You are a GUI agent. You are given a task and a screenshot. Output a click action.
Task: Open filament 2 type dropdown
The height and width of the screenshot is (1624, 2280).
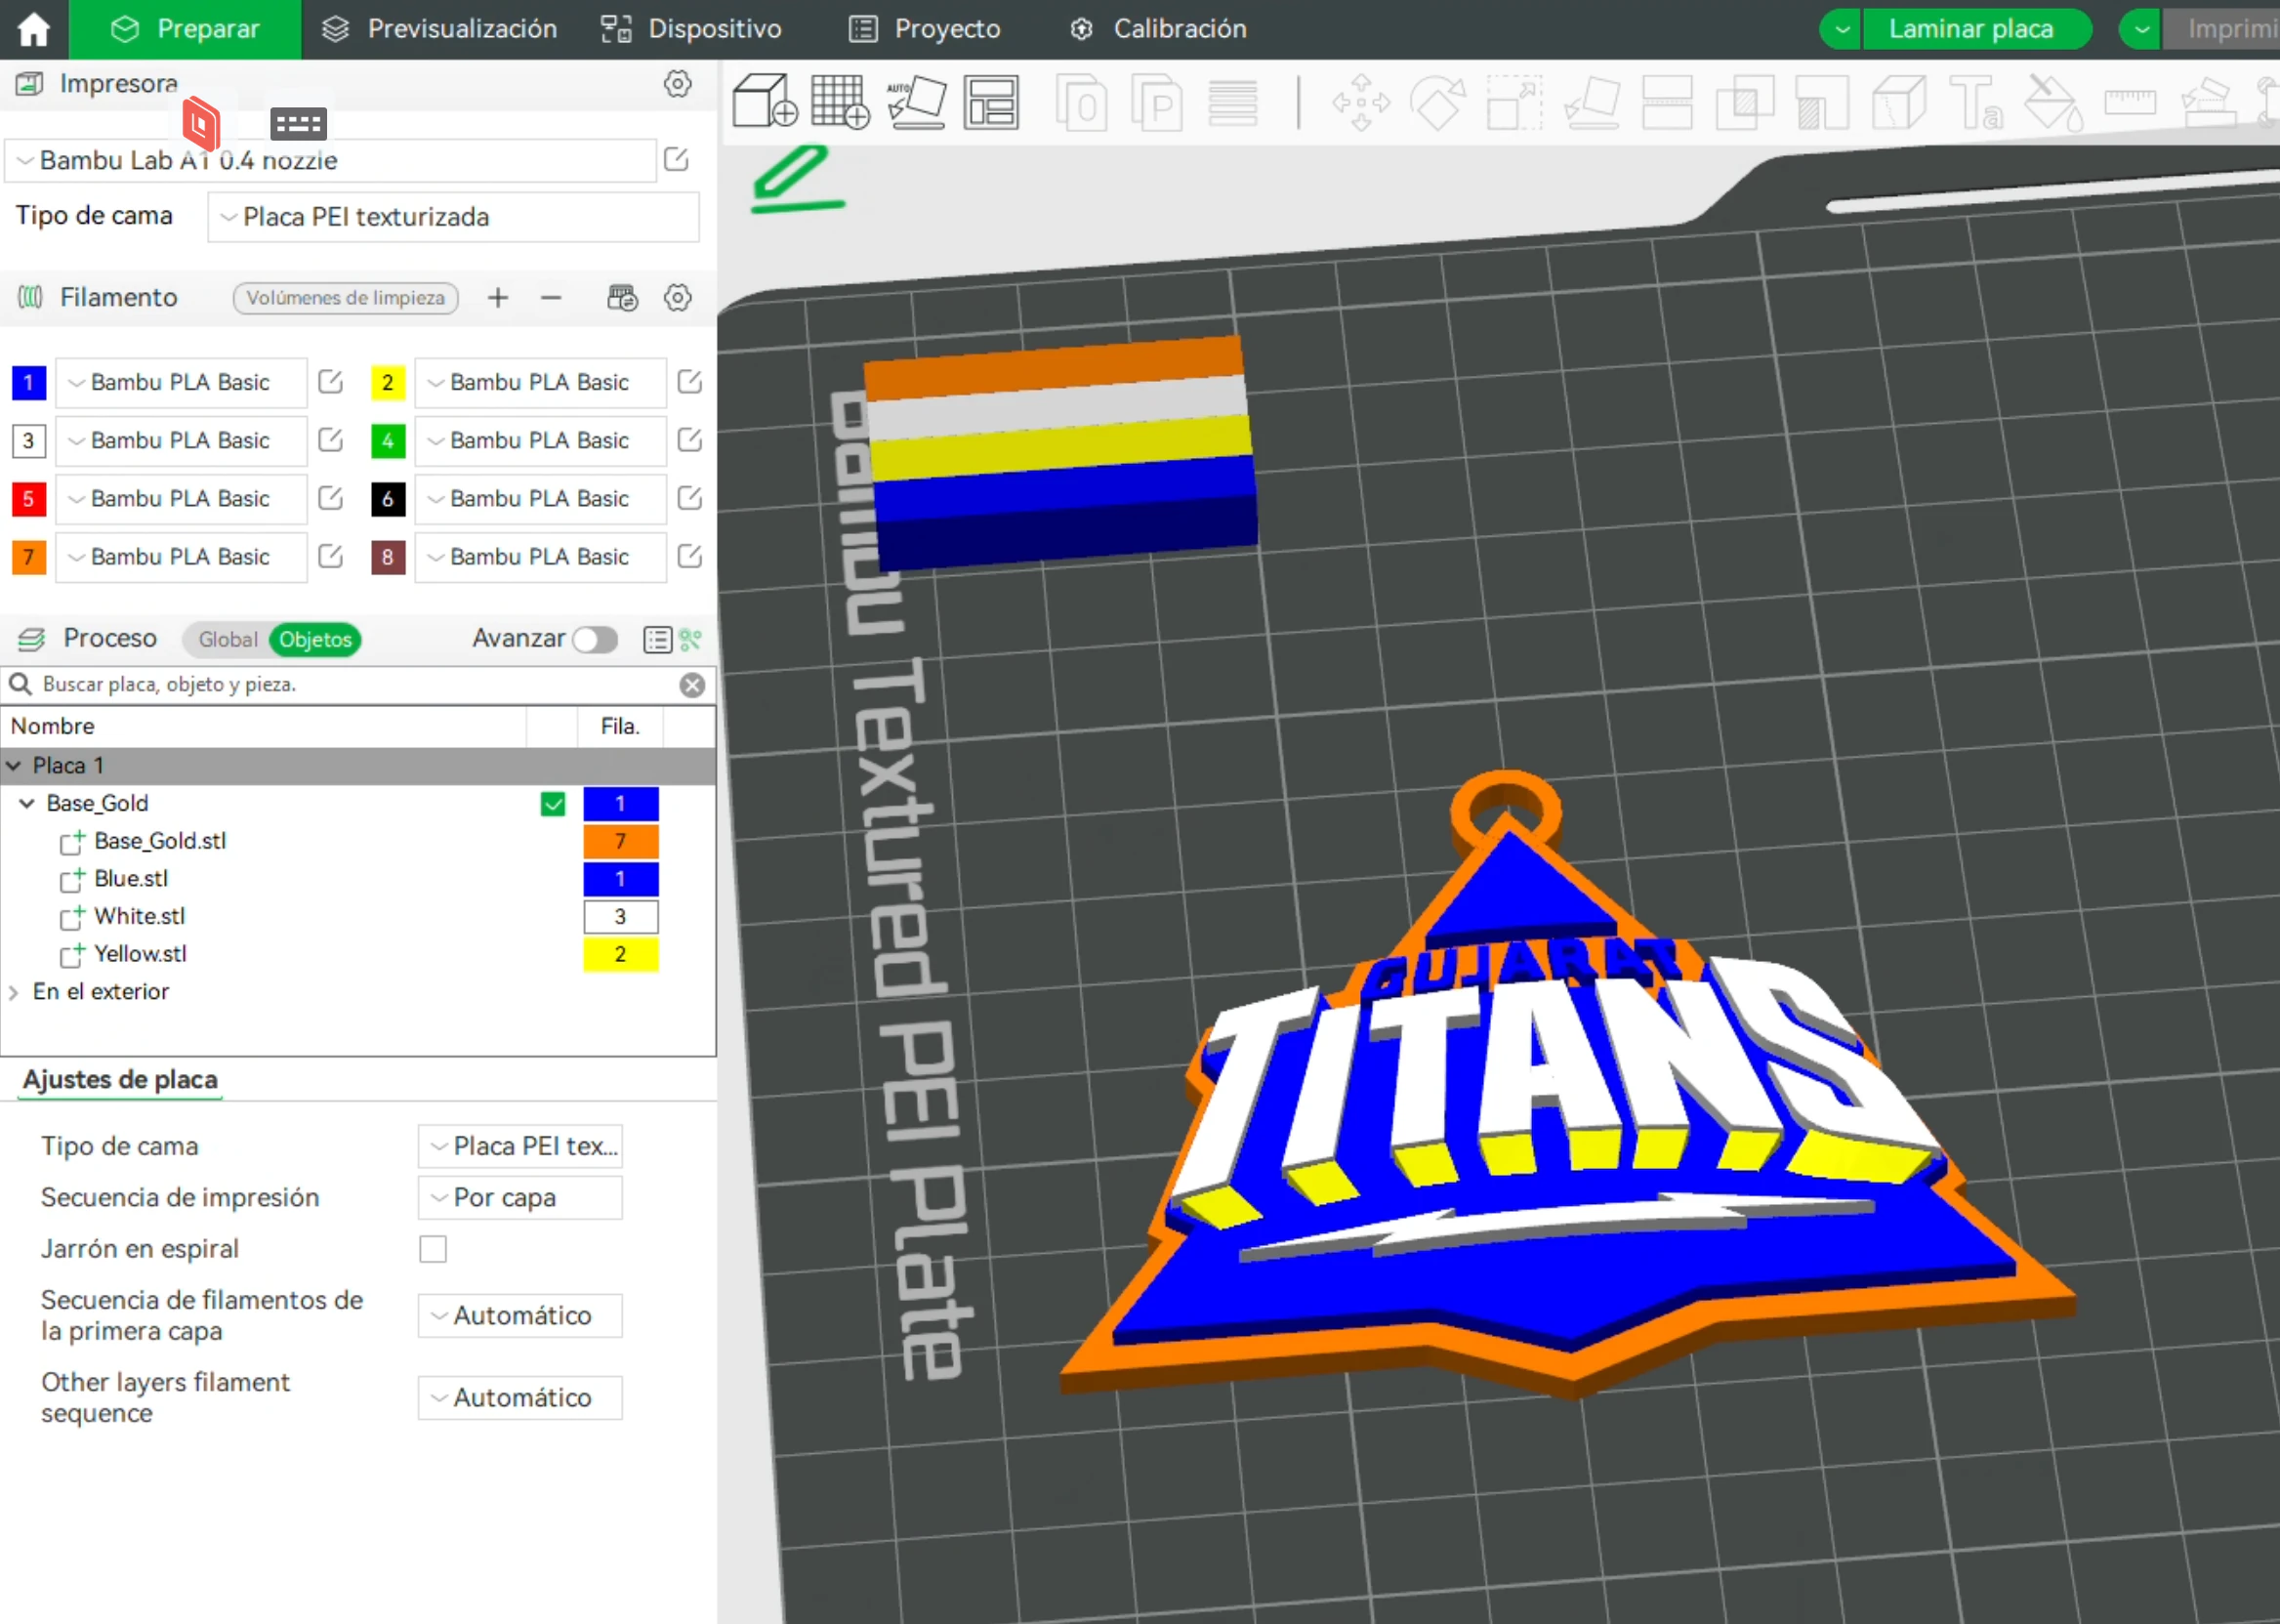[x=540, y=382]
